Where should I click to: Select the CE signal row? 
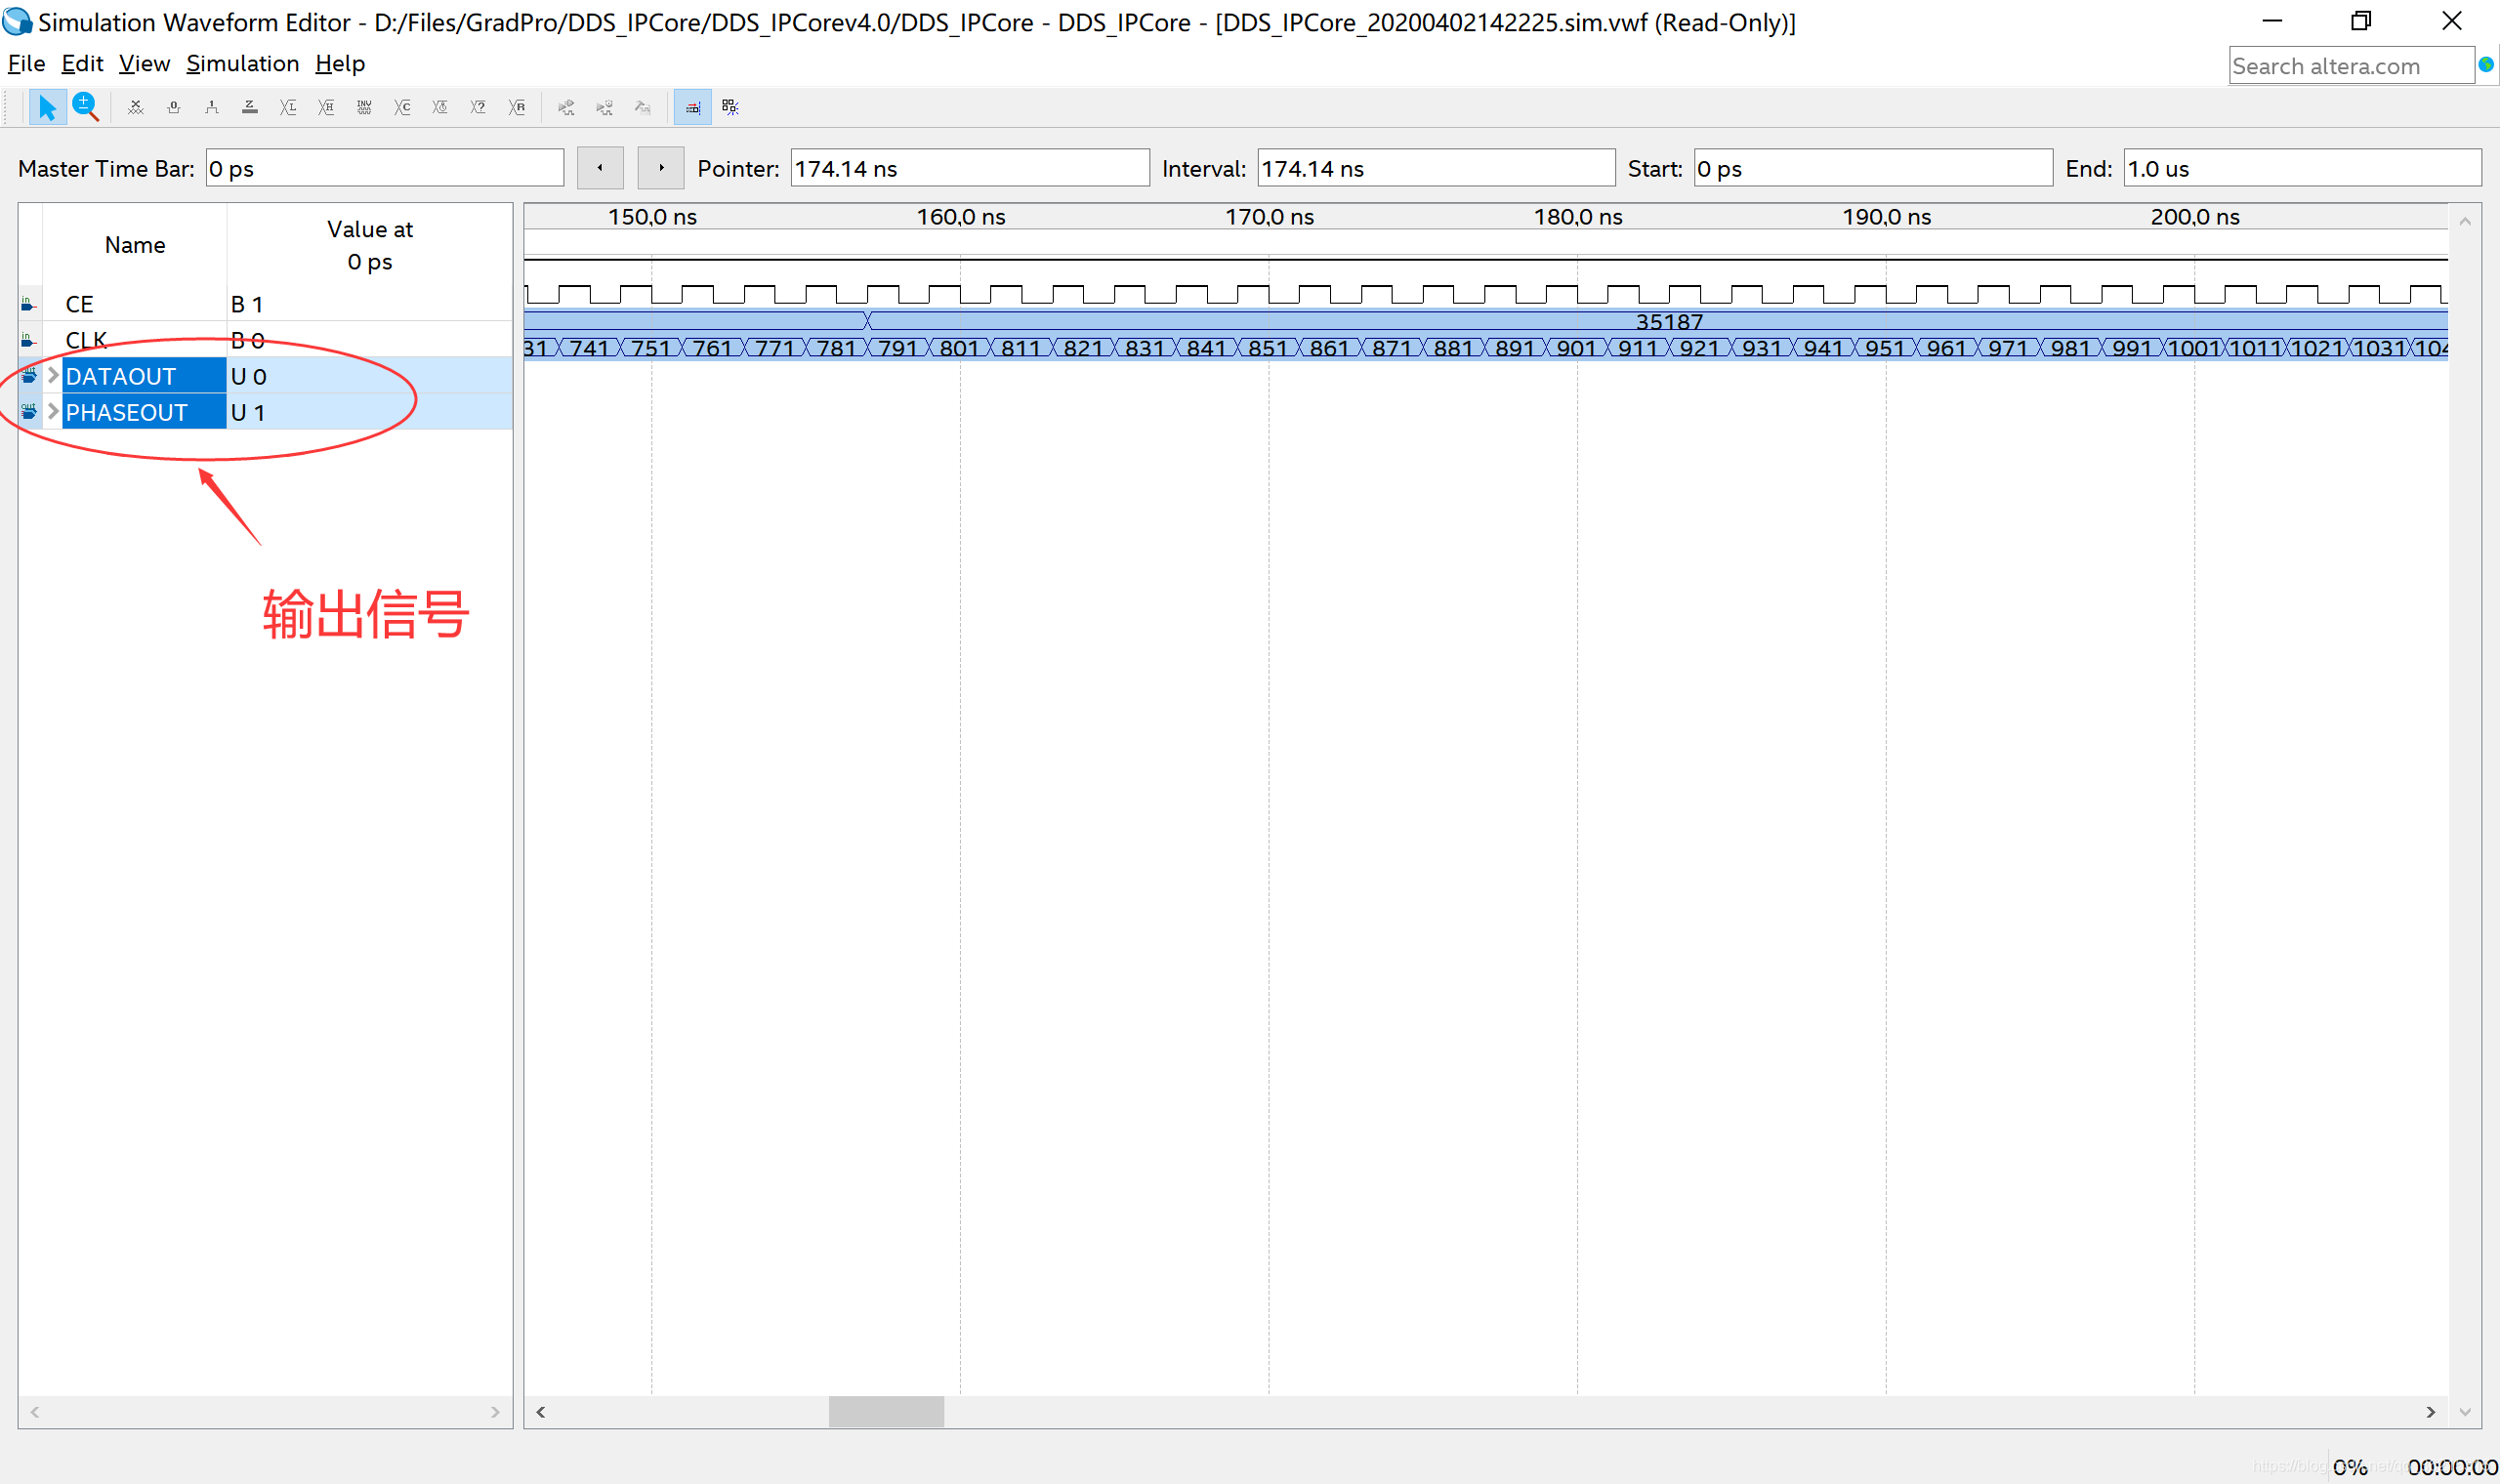[x=80, y=304]
